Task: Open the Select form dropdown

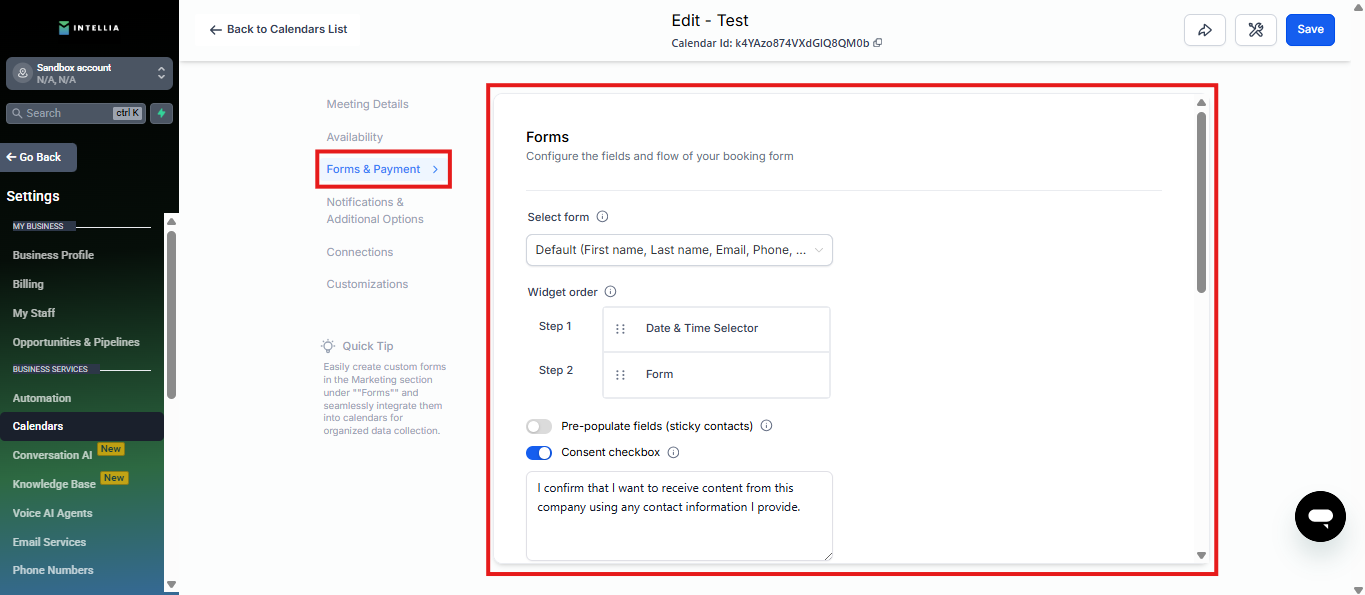Action: 679,250
